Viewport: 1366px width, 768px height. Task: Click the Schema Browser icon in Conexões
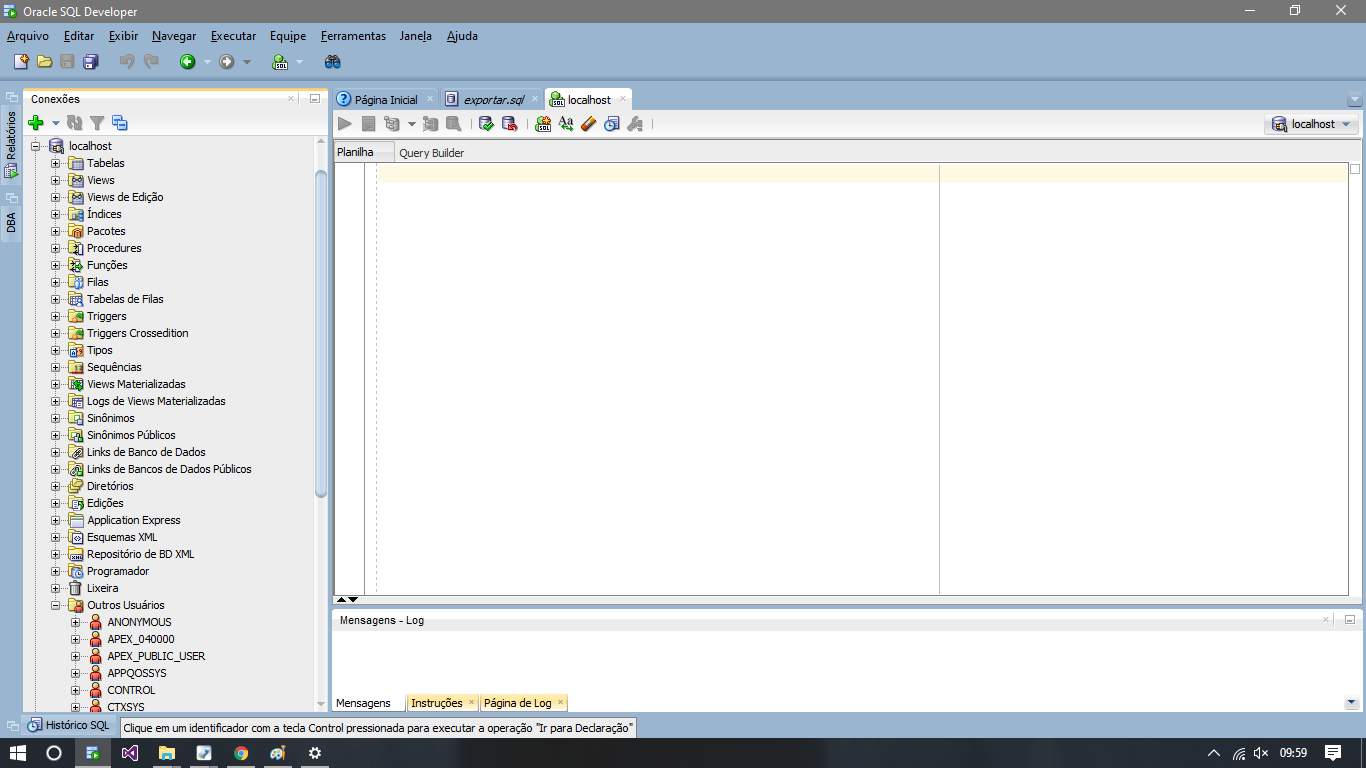[x=120, y=123]
